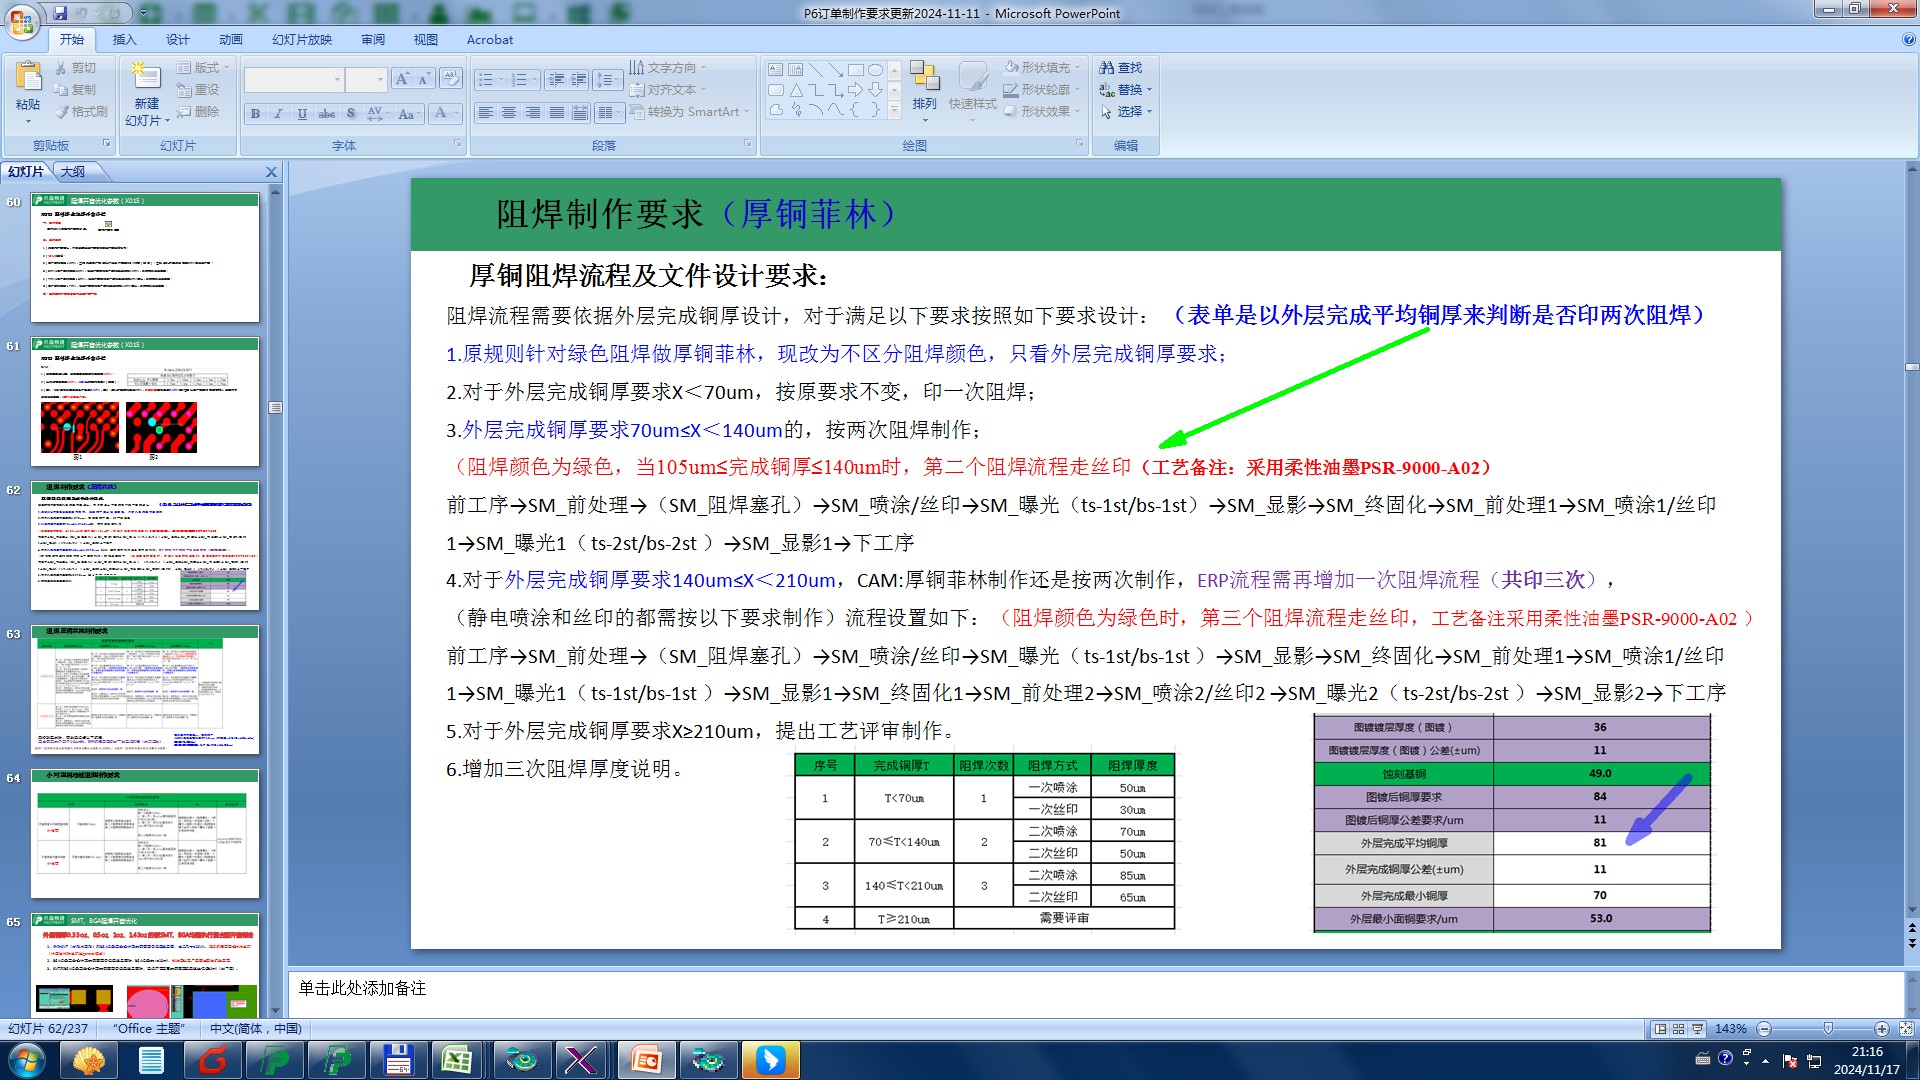Image resolution: width=1920 pixels, height=1080 pixels.
Task: Toggle Bold formatting
Action: tap(255, 113)
